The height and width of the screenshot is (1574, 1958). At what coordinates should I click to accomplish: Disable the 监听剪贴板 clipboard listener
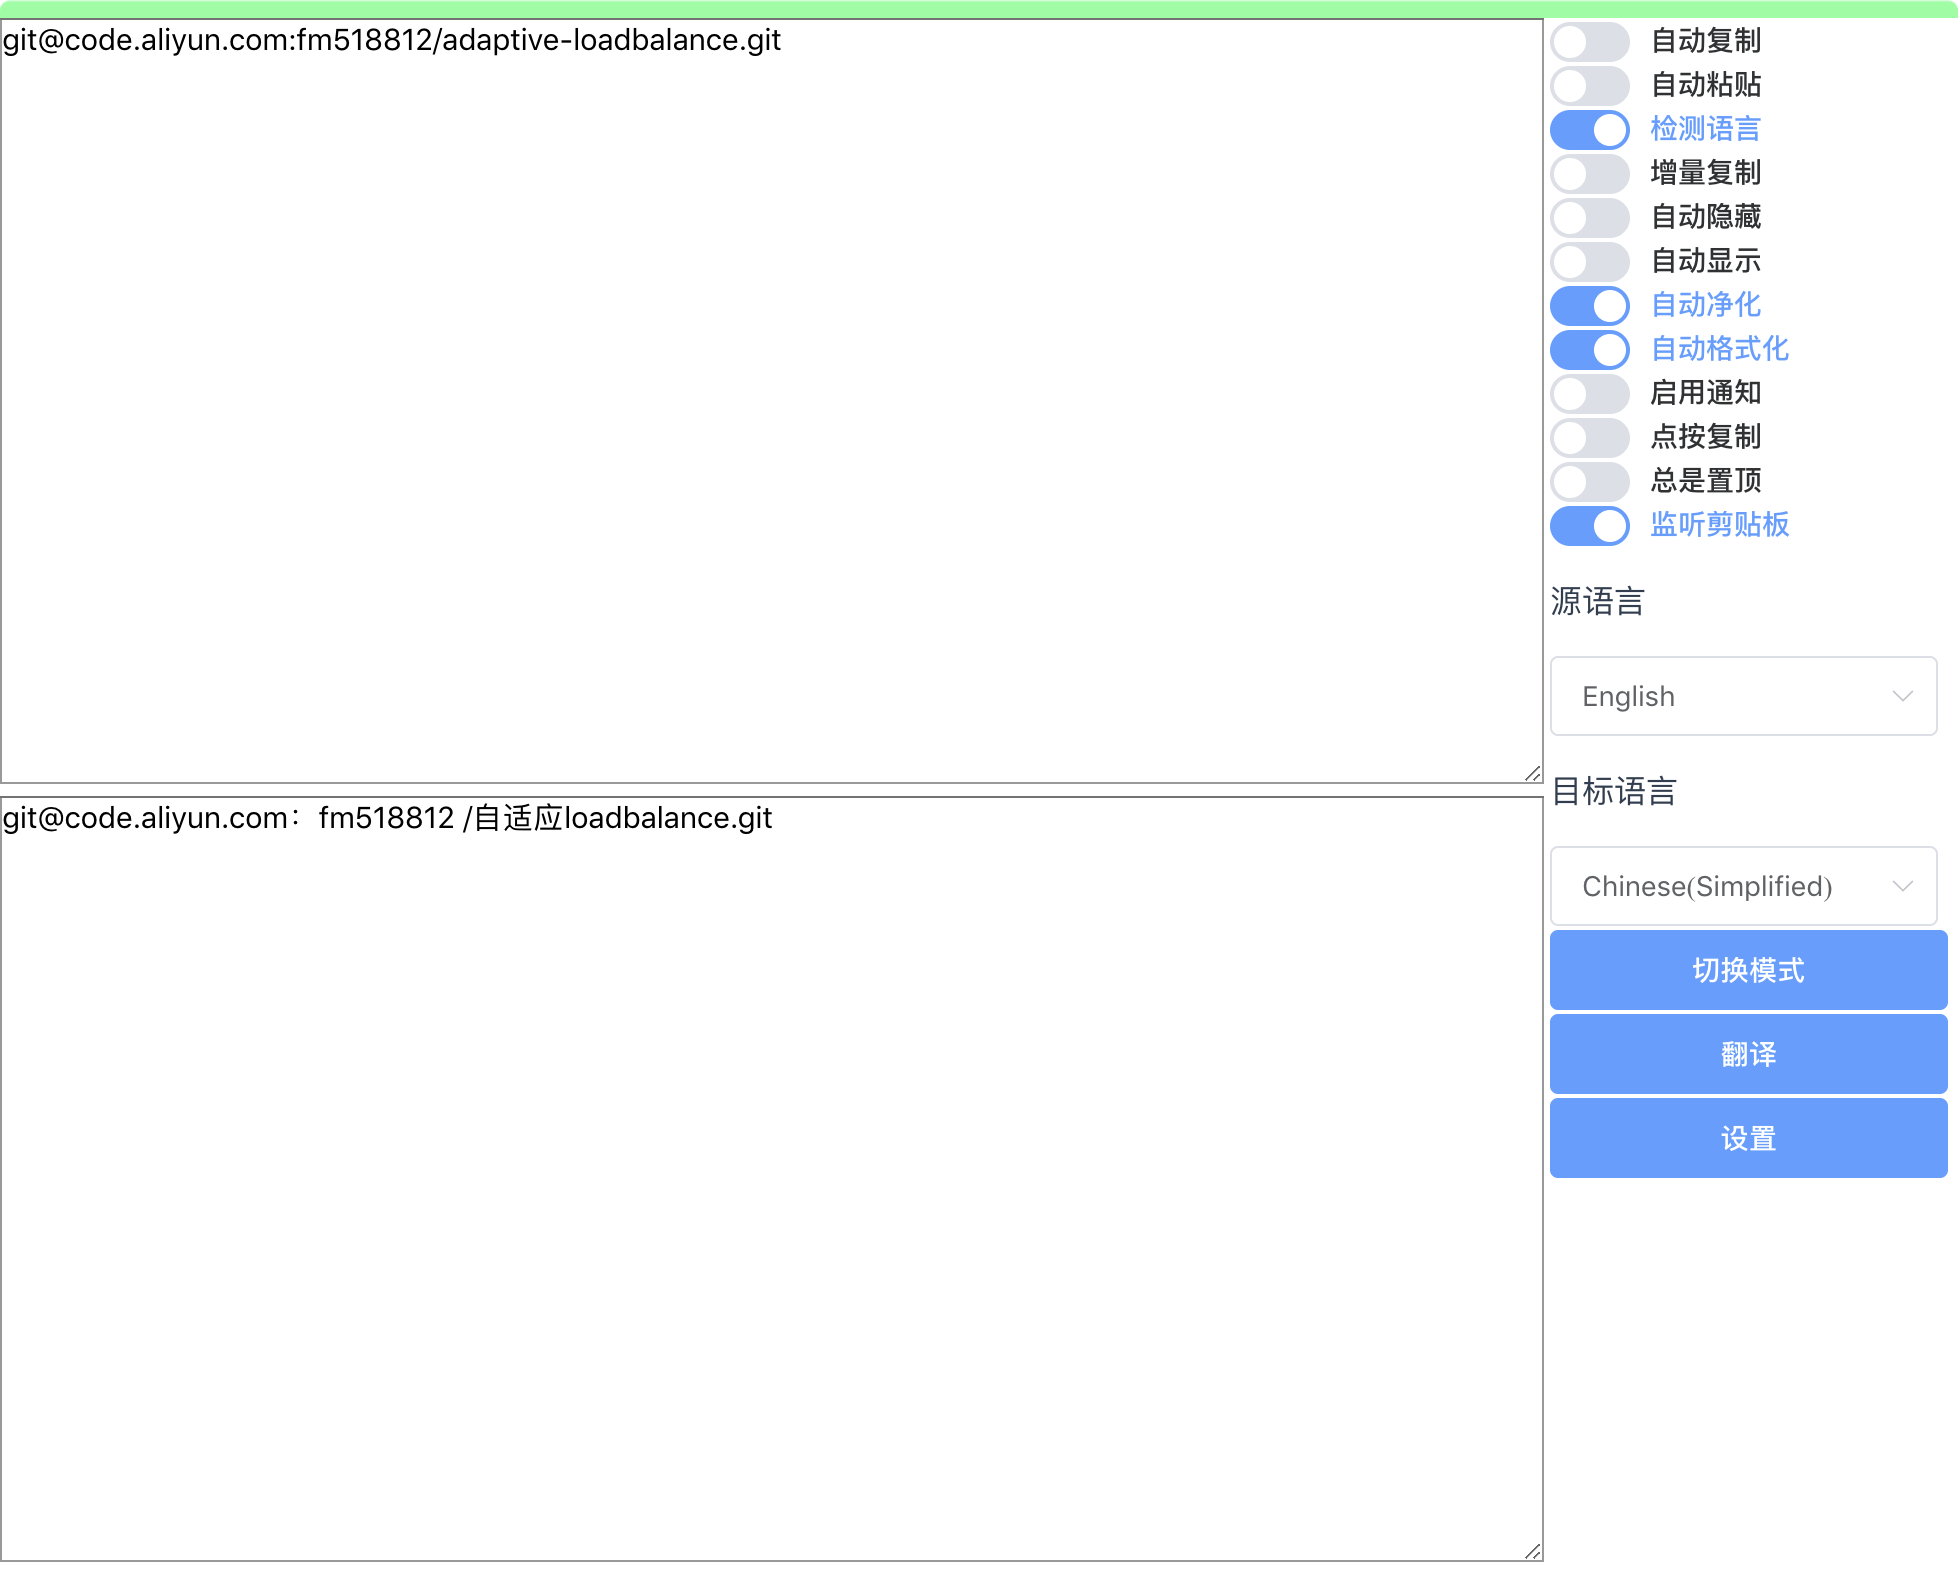(1589, 525)
